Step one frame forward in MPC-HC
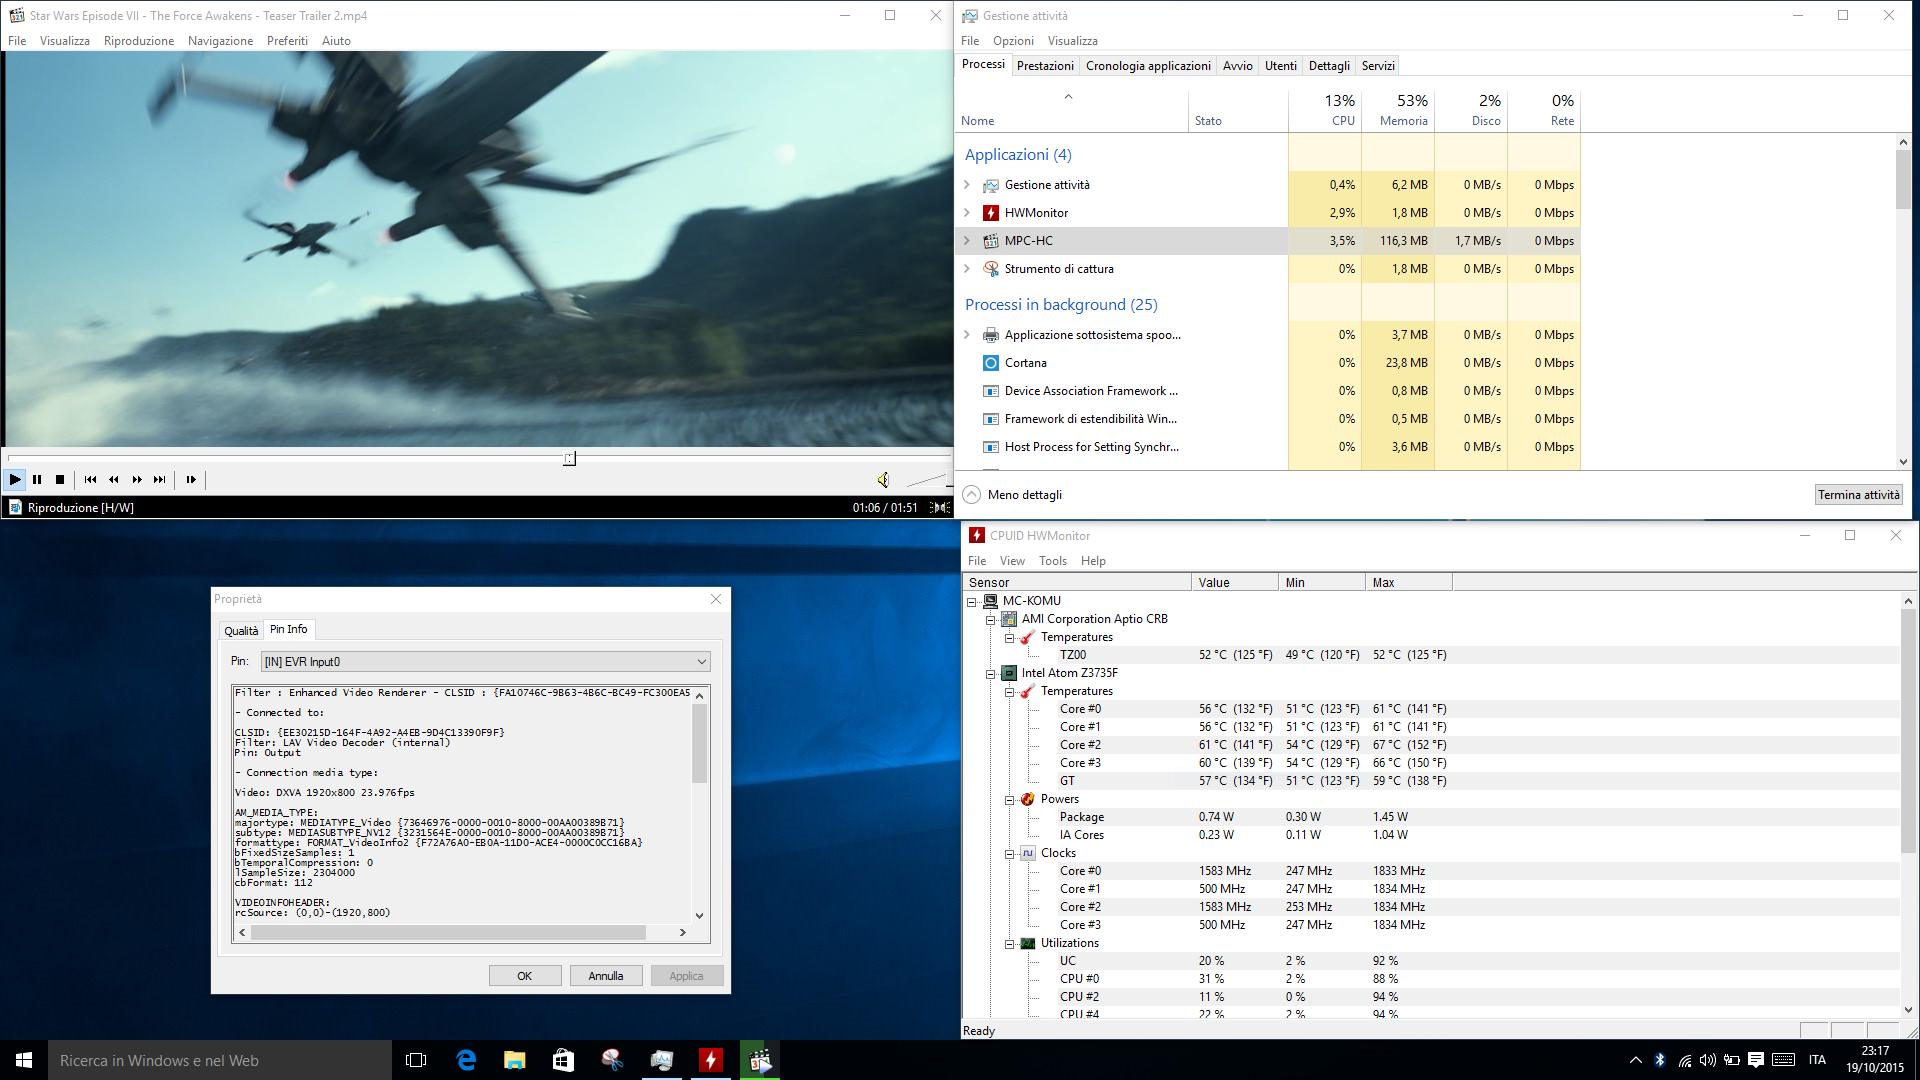Image resolution: width=1920 pixels, height=1080 pixels. 191,480
